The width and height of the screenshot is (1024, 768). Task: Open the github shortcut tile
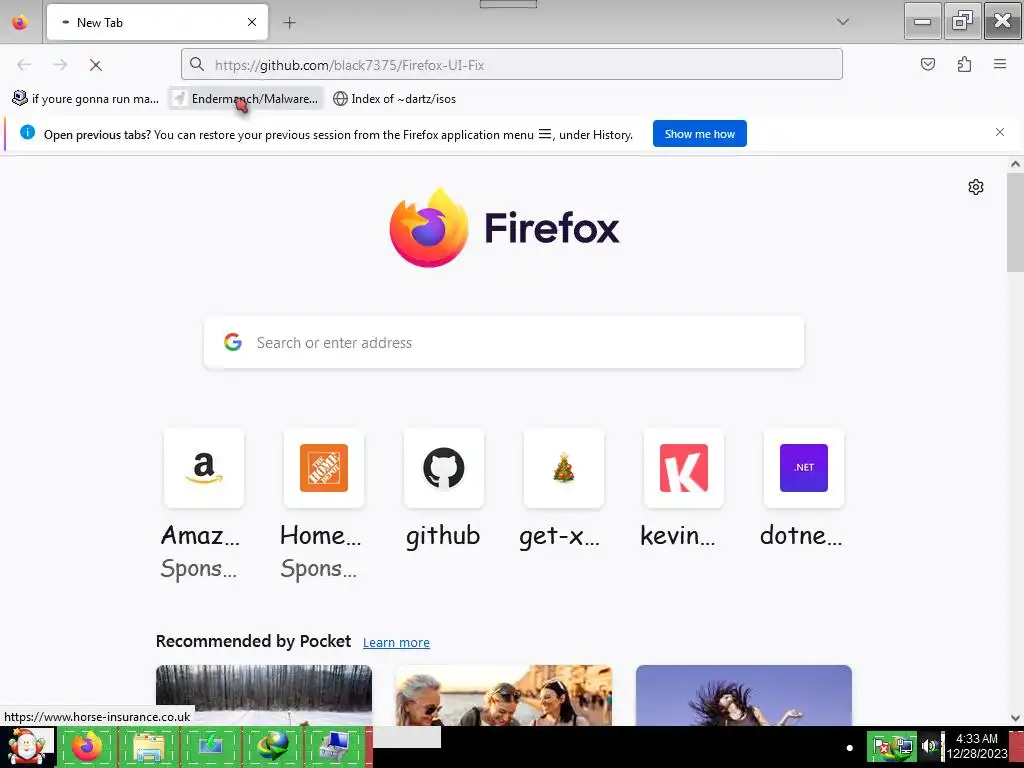[443, 468]
